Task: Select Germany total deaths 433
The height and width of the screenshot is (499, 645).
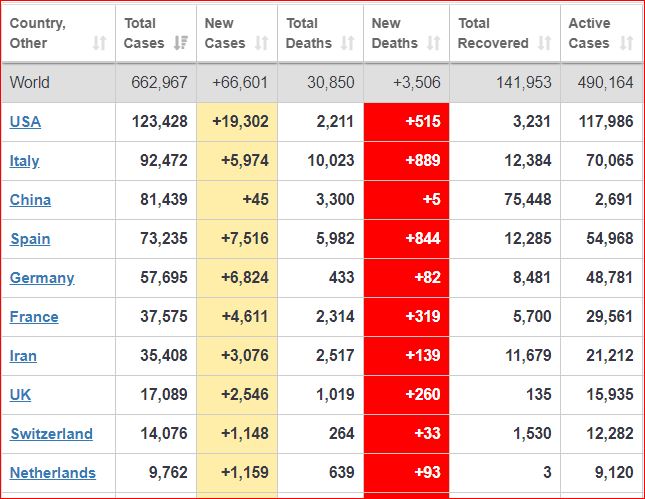Action: click(341, 278)
